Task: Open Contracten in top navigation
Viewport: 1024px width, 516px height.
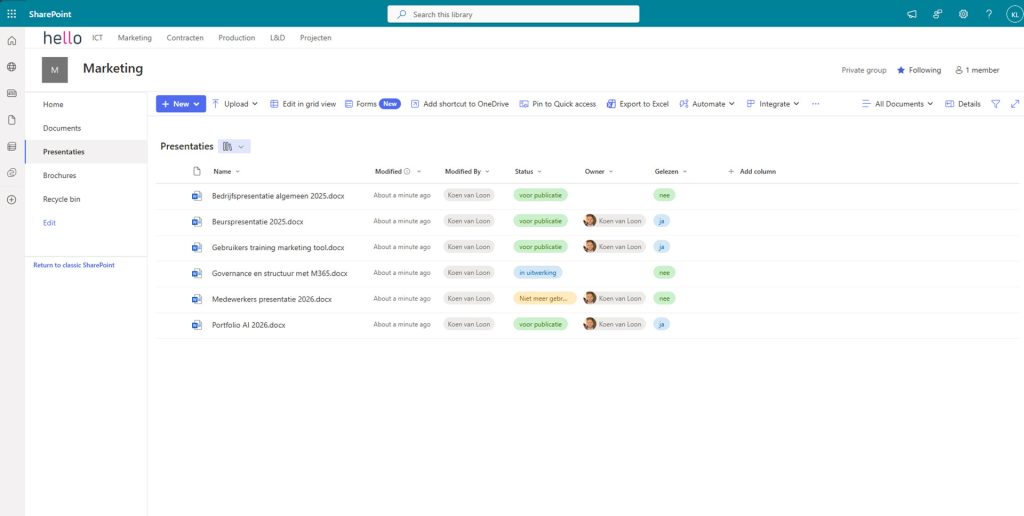Action: click(185, 38)
